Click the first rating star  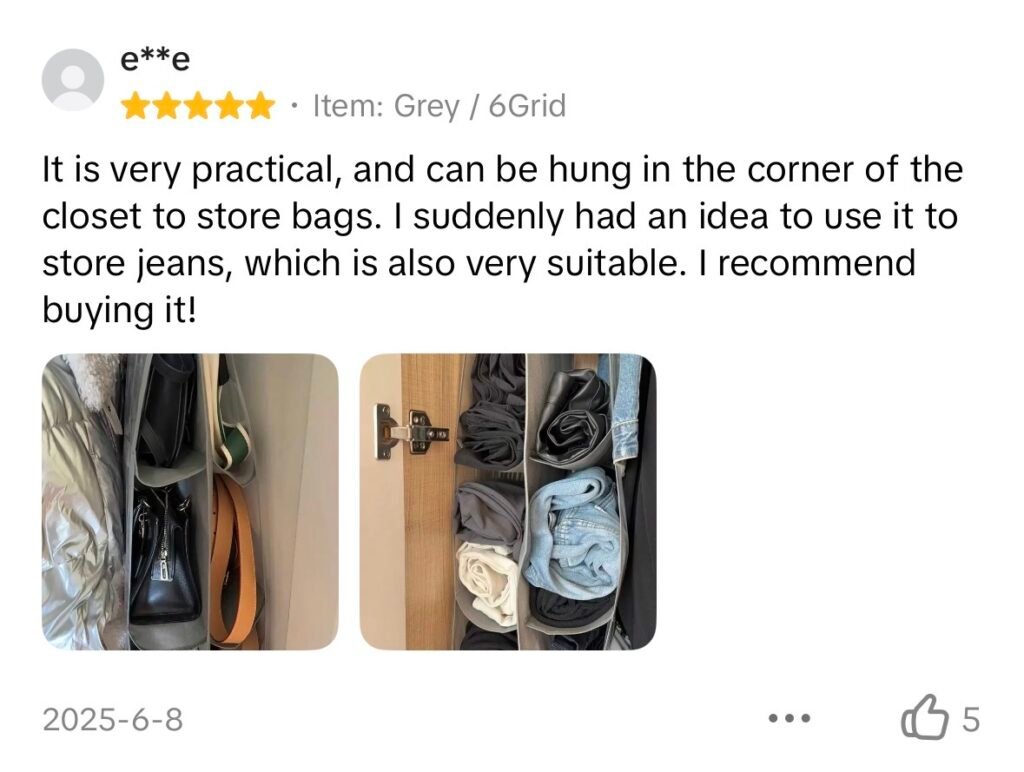pyautogui.click(x=135, y=105)
